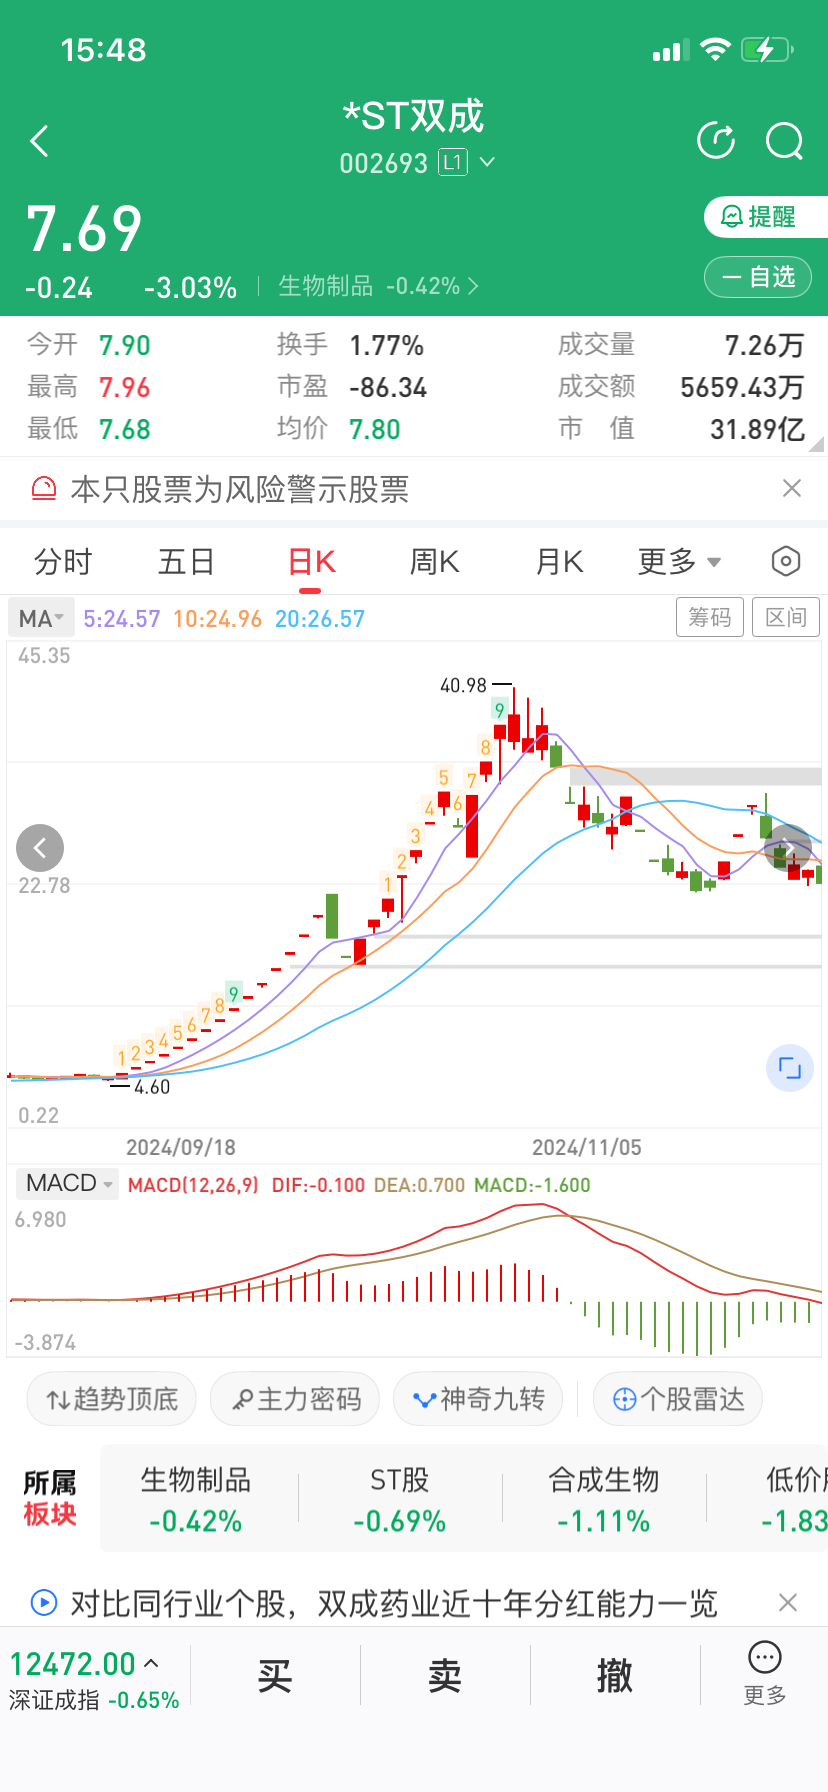This screenshot has height=1792, width=828.
Task: Tap the MA10 value 10:24.96
Action: 217,619
